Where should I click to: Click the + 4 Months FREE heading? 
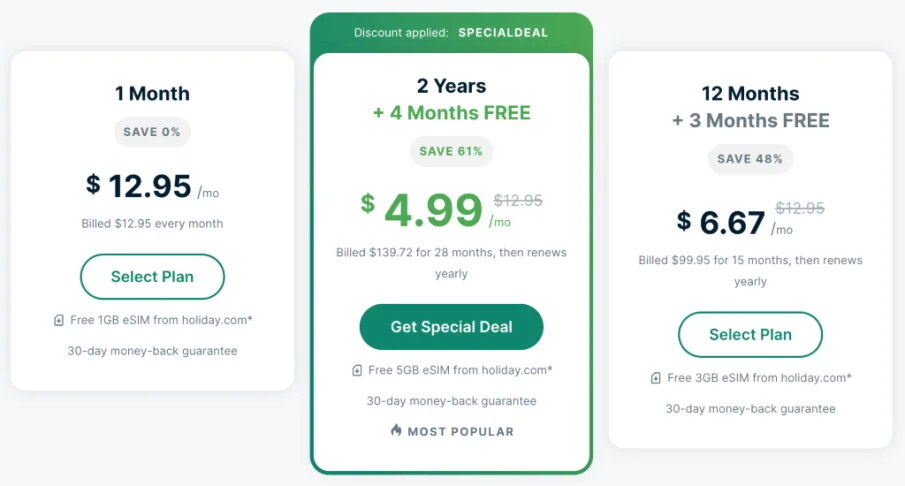[x=451, y=113]
